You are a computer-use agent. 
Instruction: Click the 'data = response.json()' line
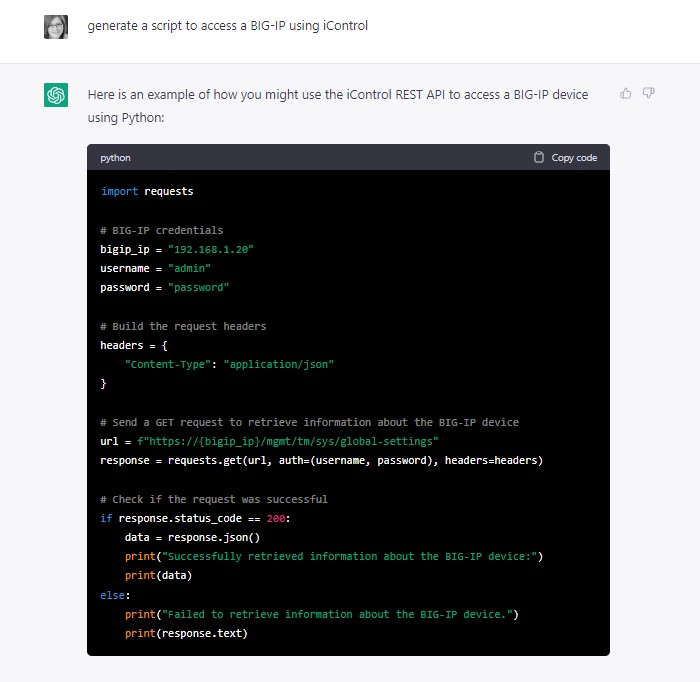tap(192, 537)
